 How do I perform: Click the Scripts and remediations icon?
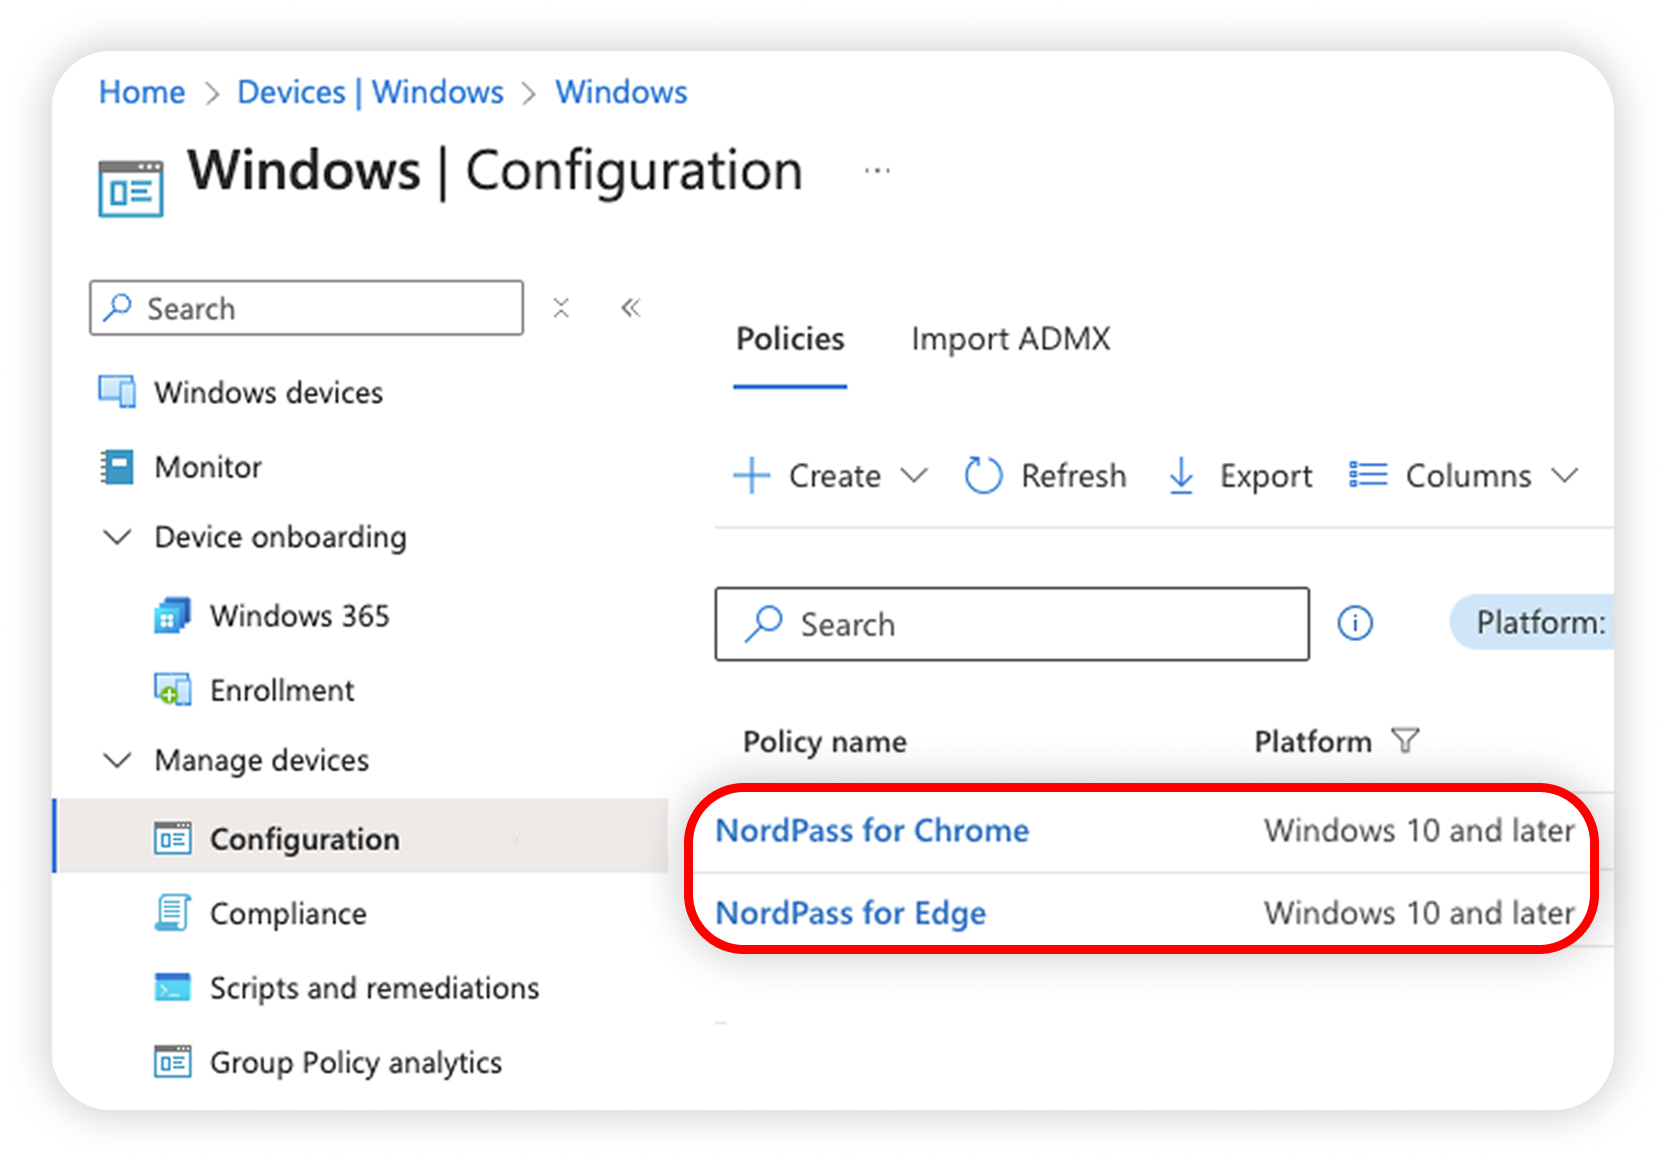(x=172, y=987)
